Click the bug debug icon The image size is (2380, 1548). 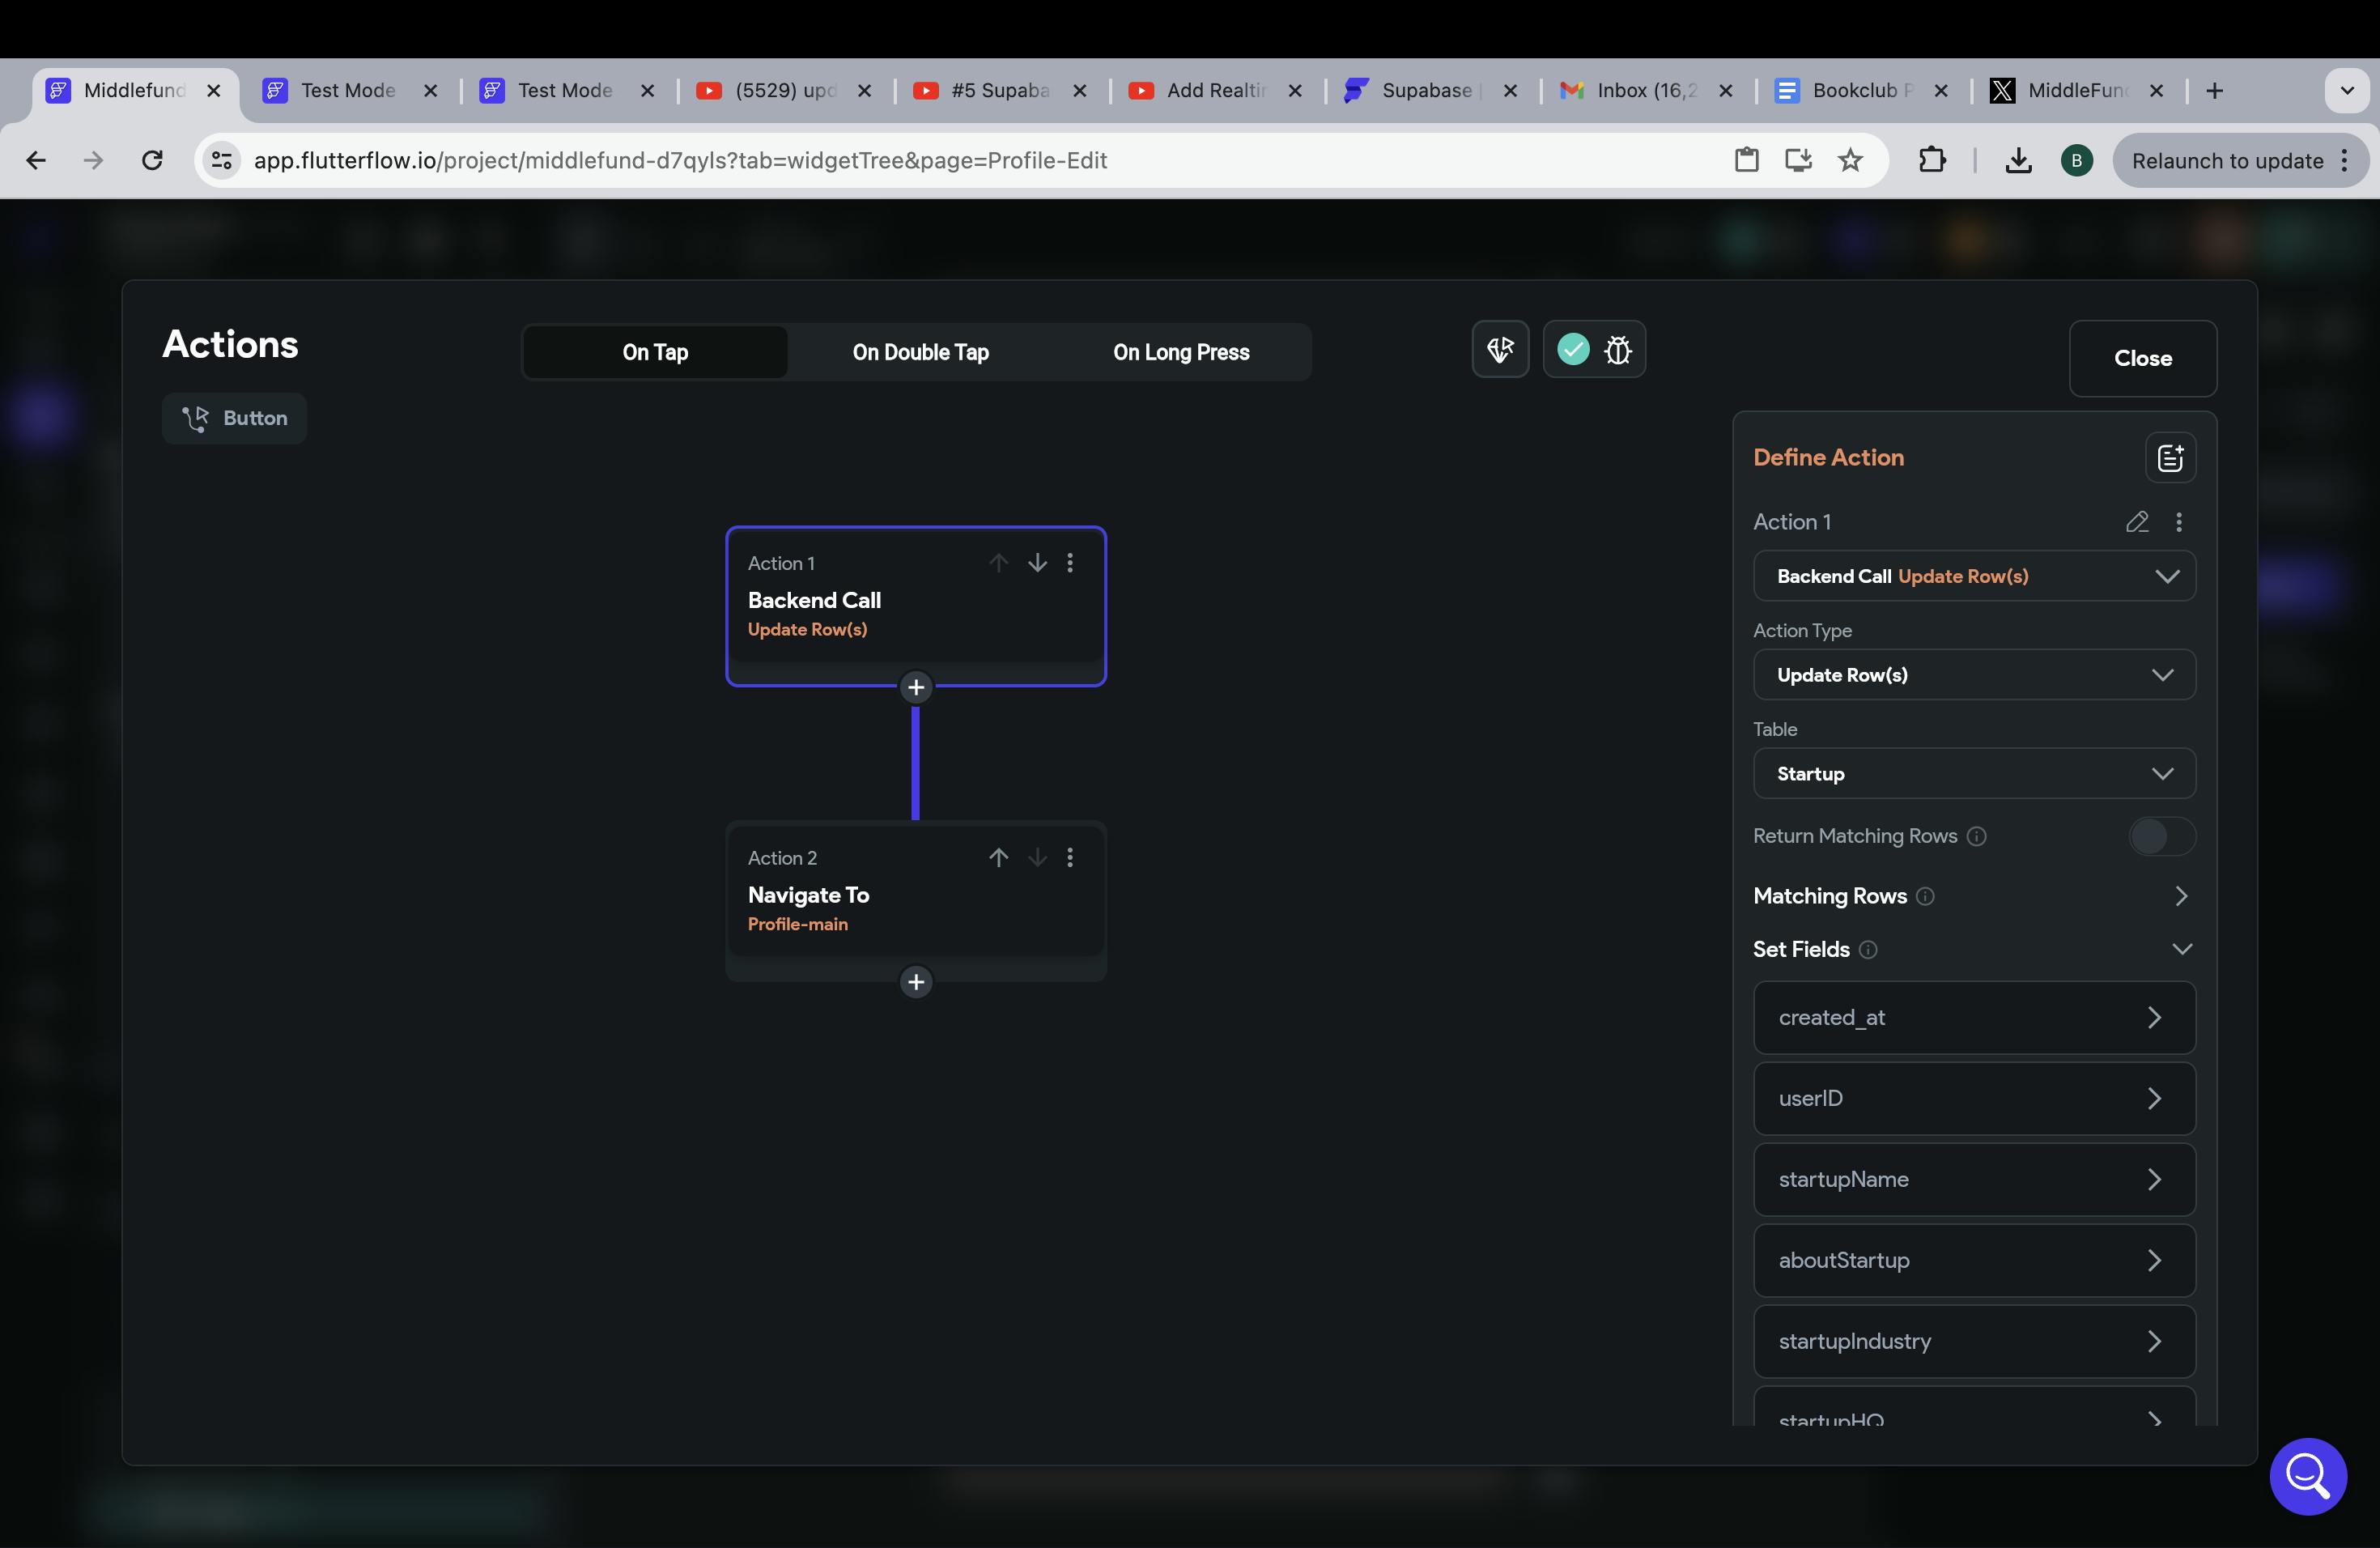(1617, 350)
